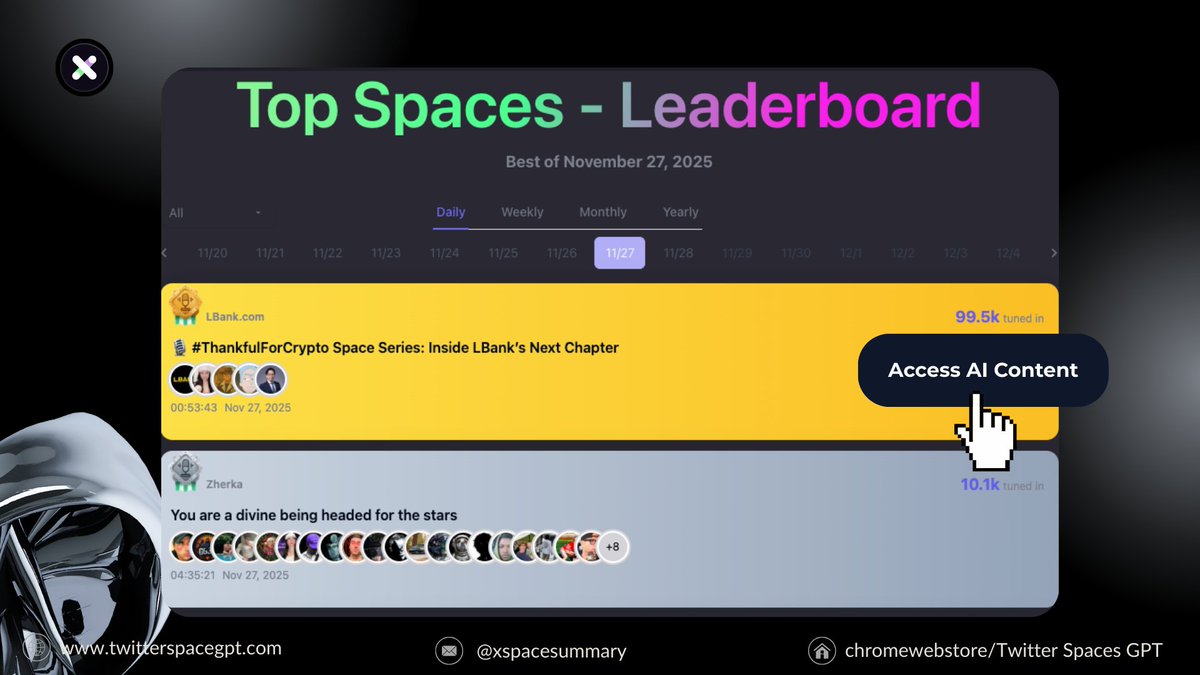
Task: Open the LBank.com host name
Action: click(x=235, y=316)
